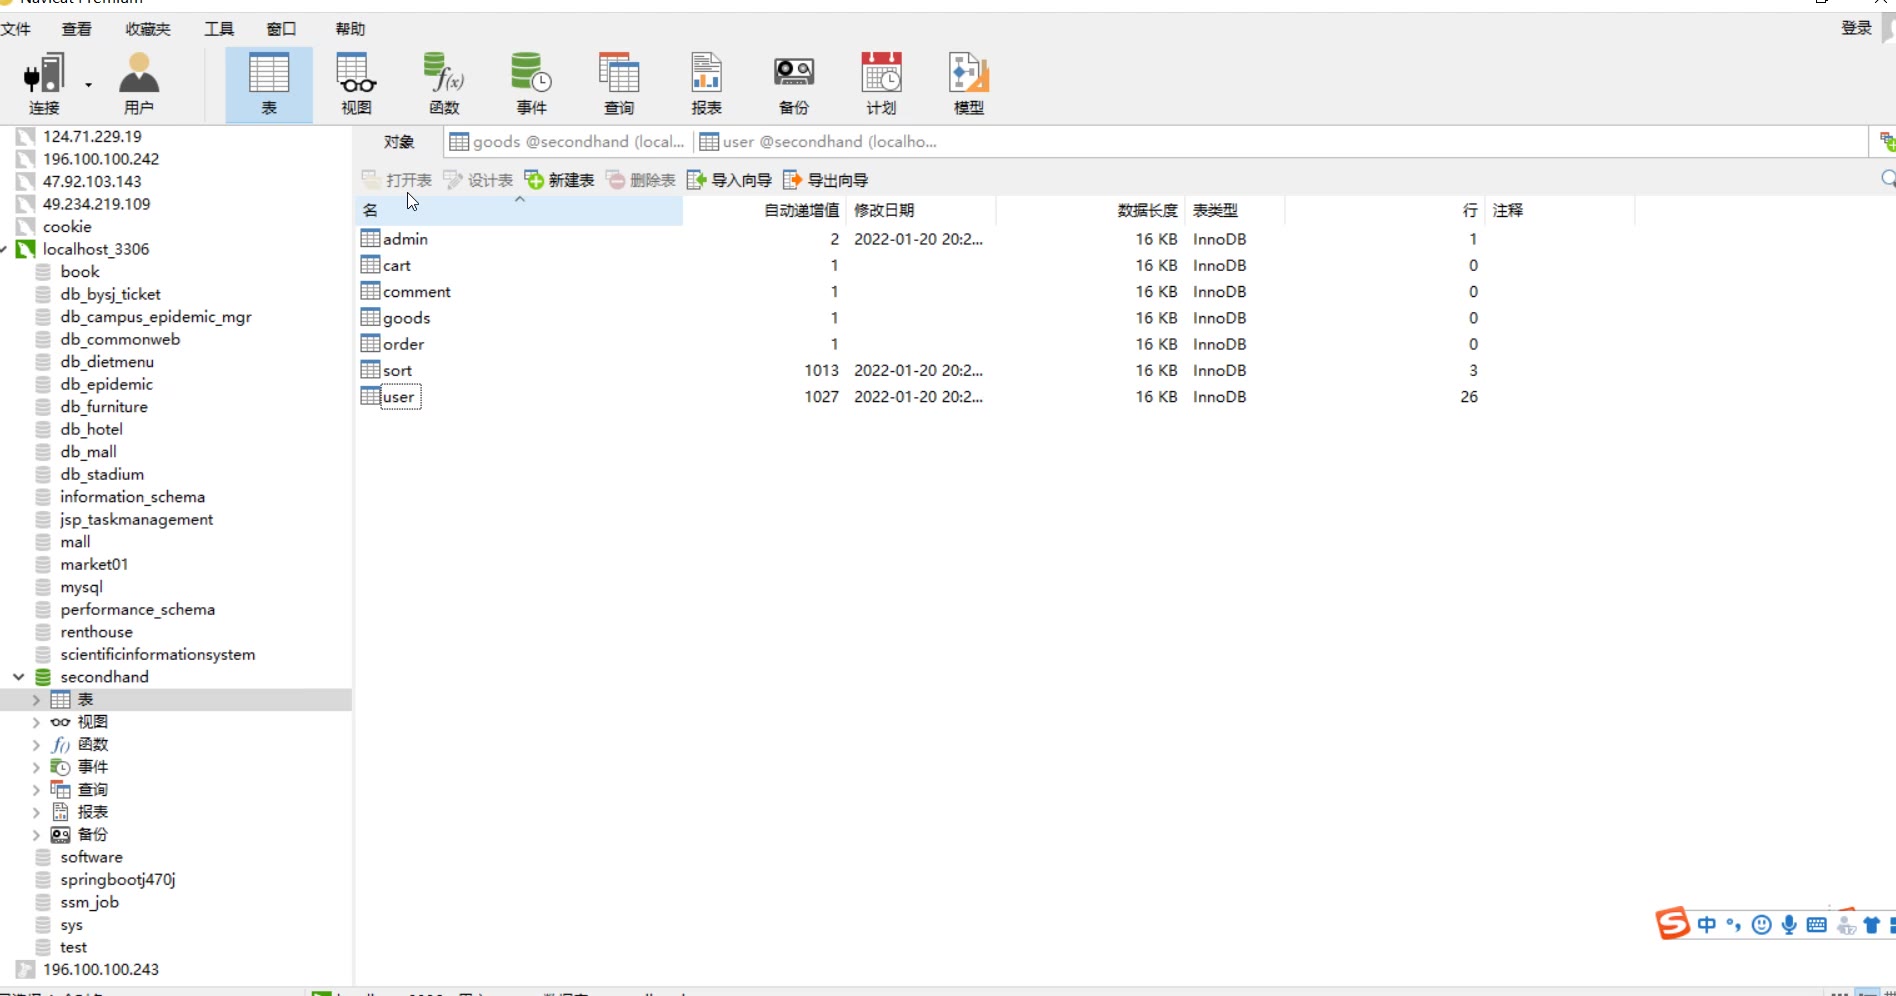The image size is (1896, 996).
Task: Open the 收藏夹 (Favorites) menu
Action: (148, 29)
